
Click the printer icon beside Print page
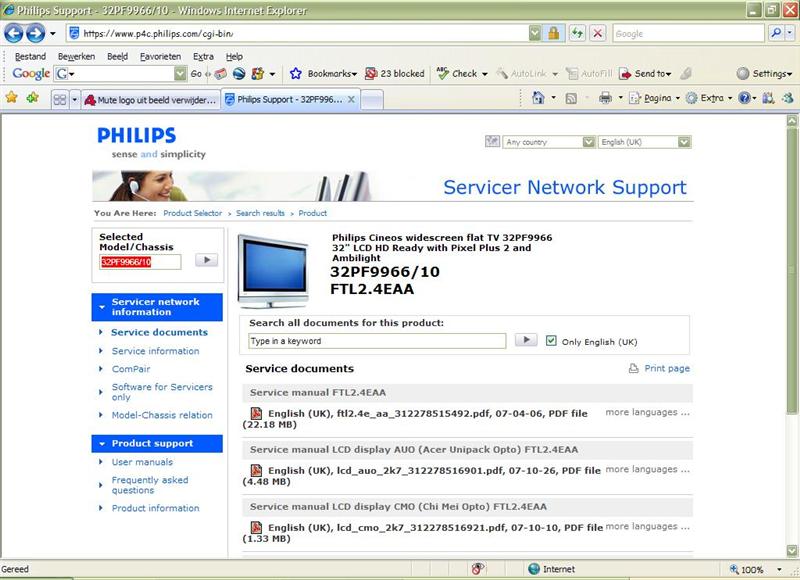634,368
